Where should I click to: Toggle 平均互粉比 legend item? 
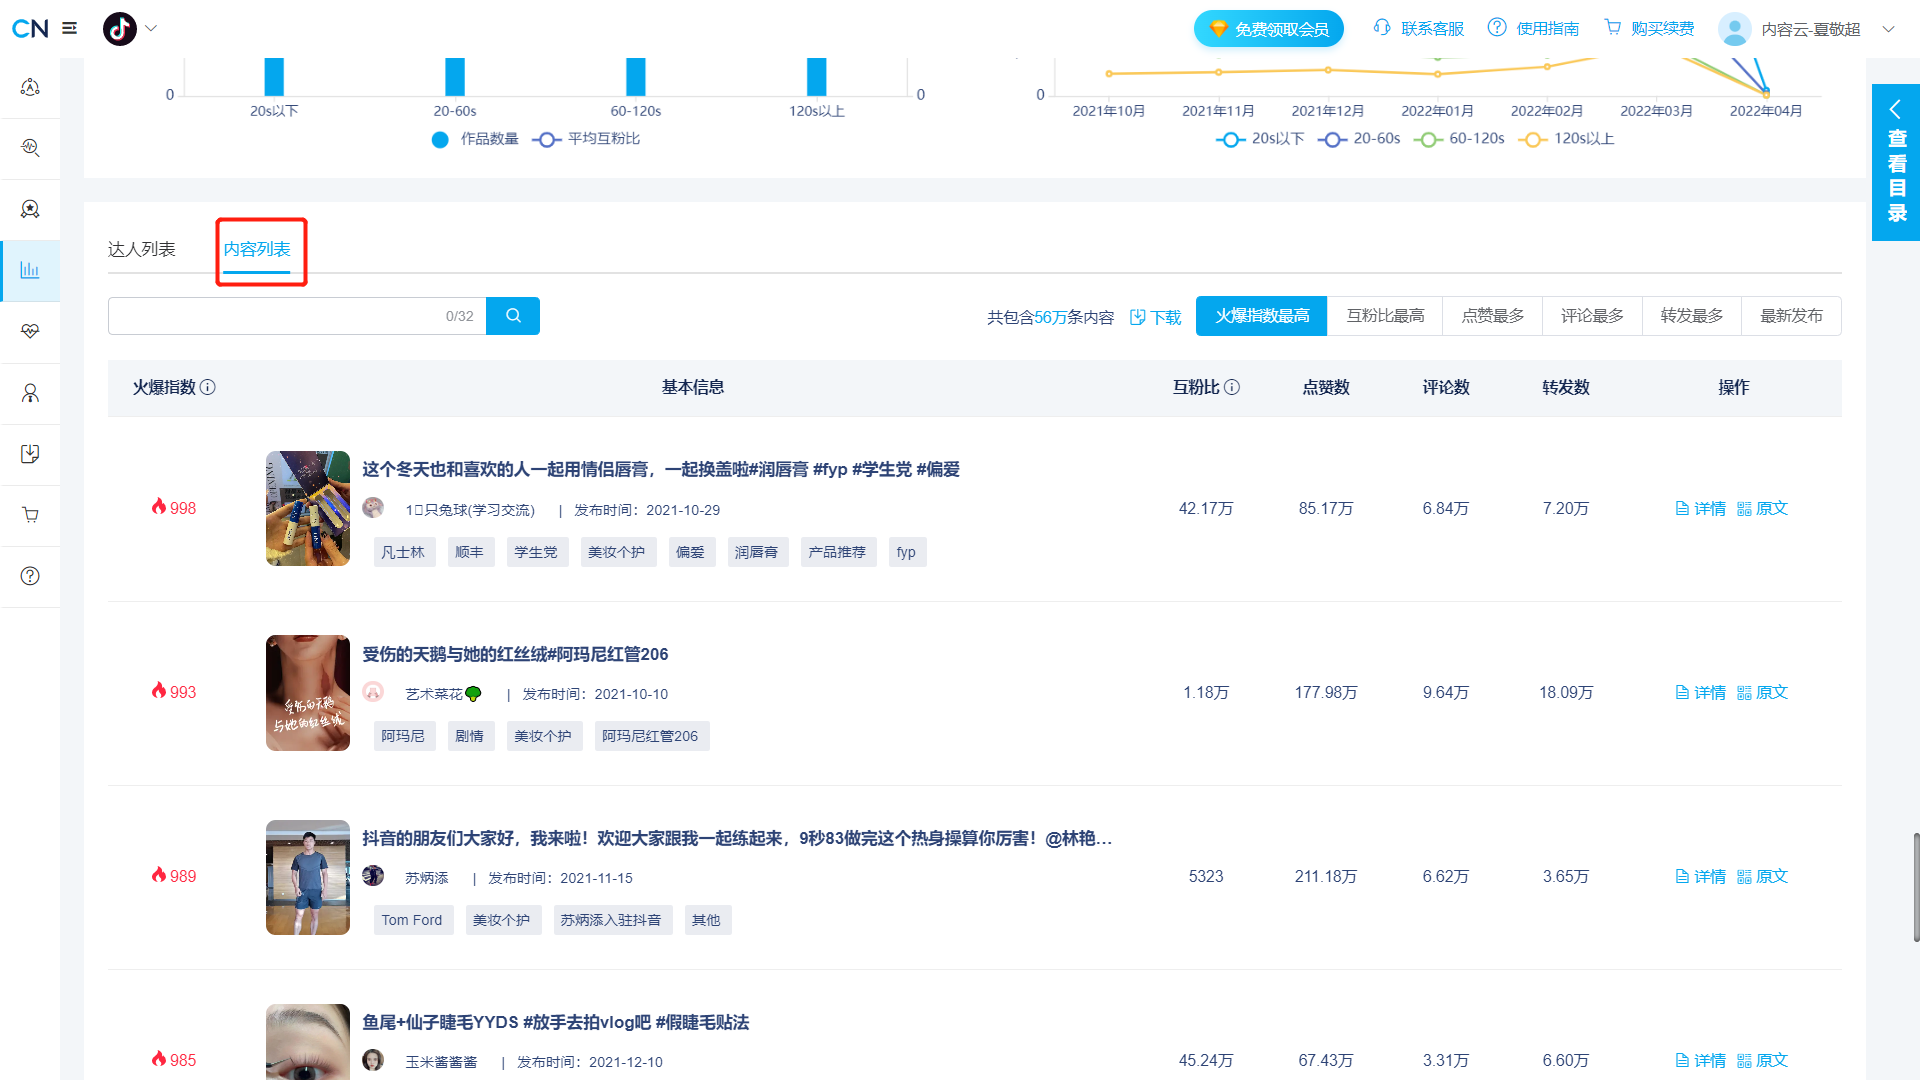[587, 139]
